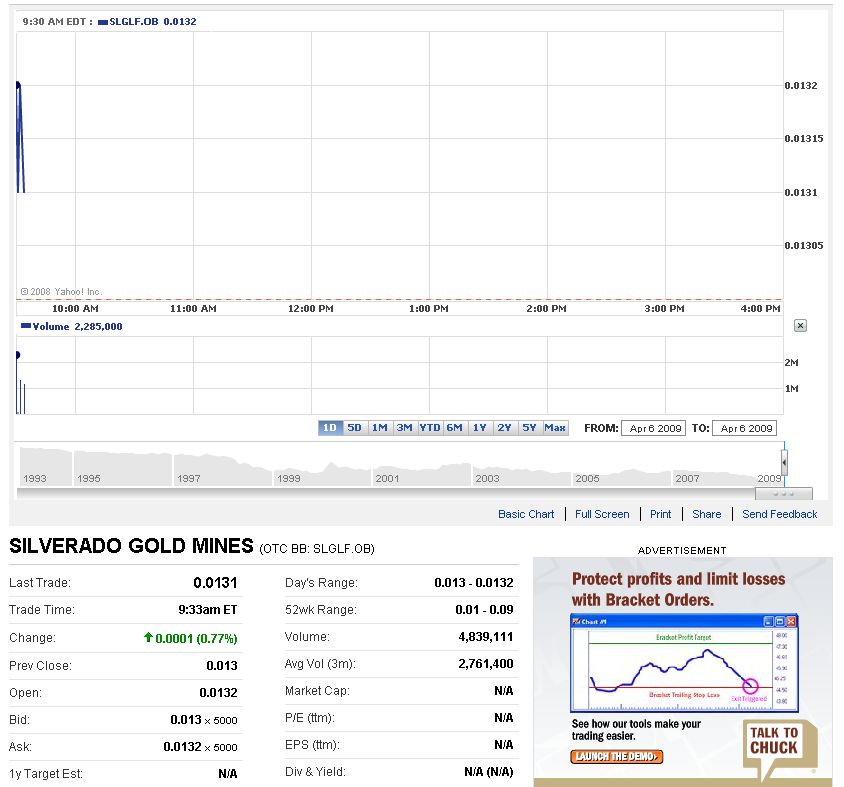
Task: View the 6M chart
Action: (x=454, y=427)
